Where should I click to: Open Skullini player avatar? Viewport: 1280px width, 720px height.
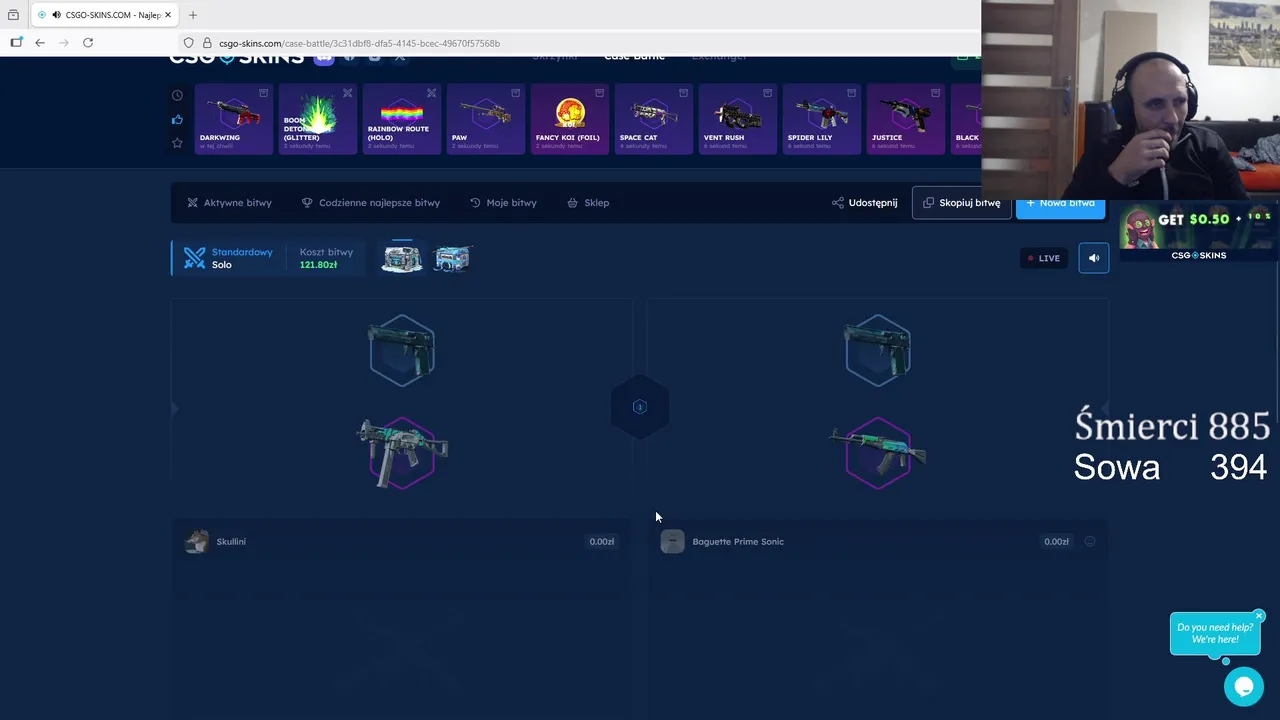[197, 541]
